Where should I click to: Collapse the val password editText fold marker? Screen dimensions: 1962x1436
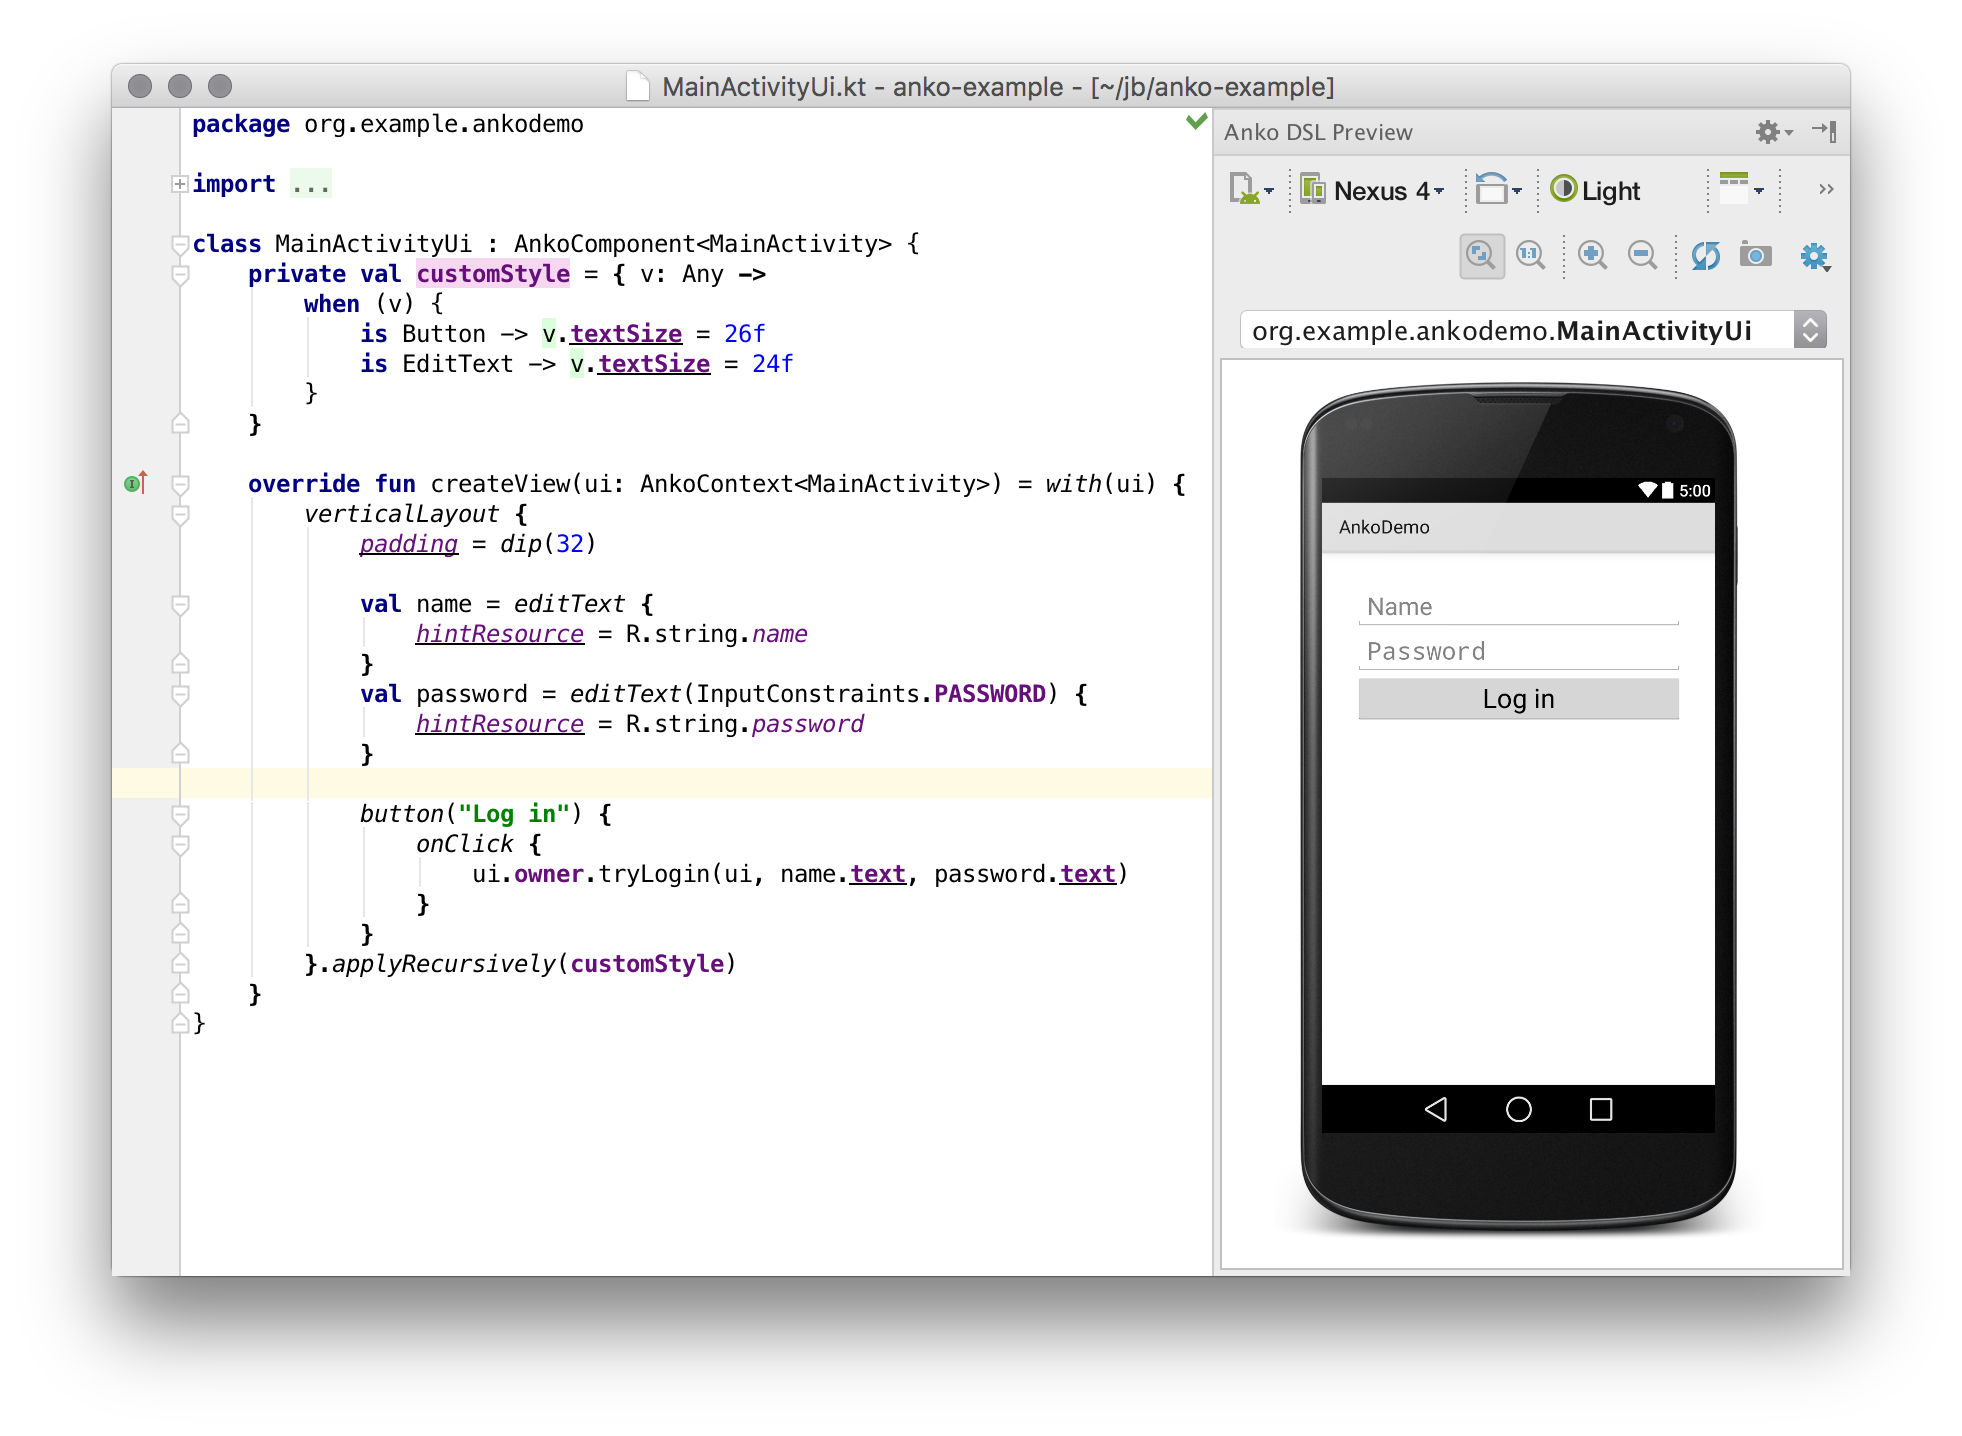click(x=180, y=694)
